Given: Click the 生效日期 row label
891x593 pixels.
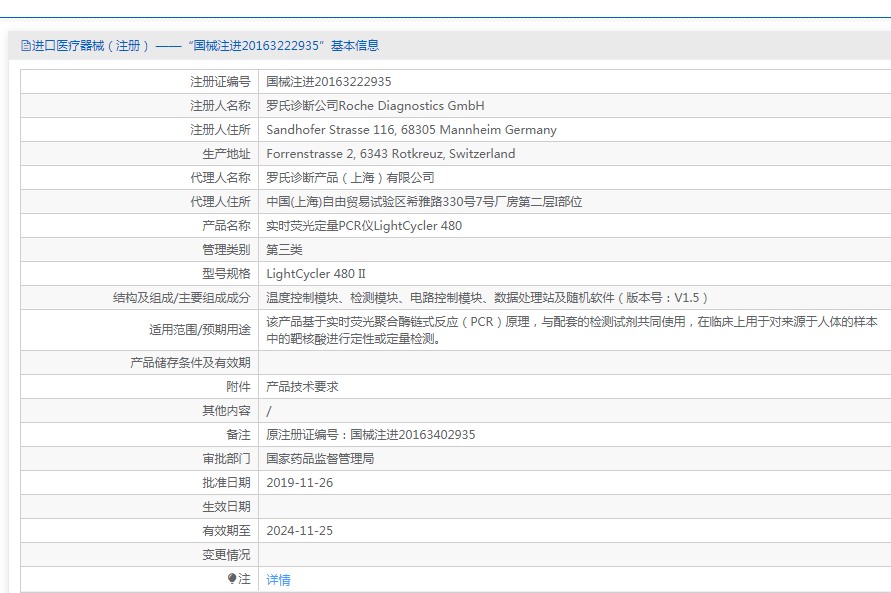Looking at the screenshot, I should pyautogui.click(x=226, y=507).
